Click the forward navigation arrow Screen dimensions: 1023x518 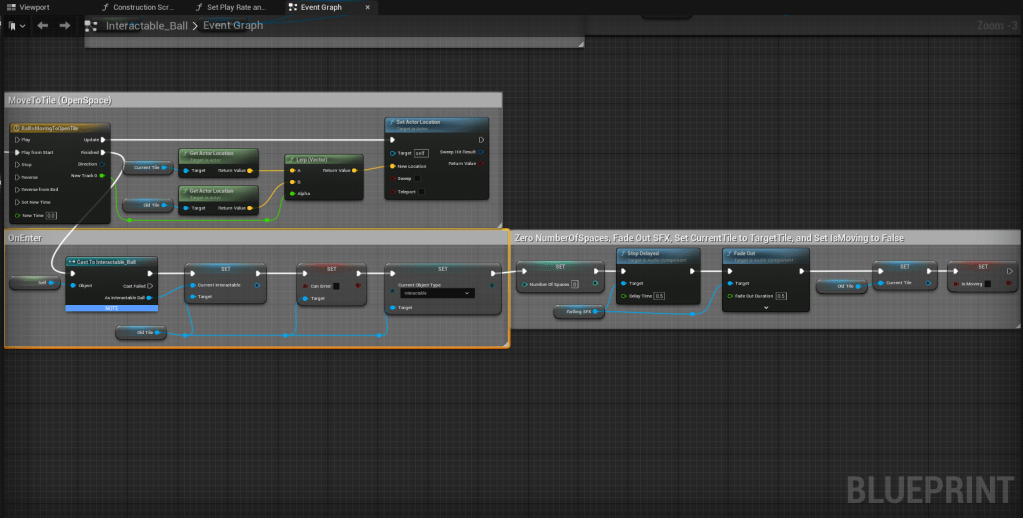(64, 25)
